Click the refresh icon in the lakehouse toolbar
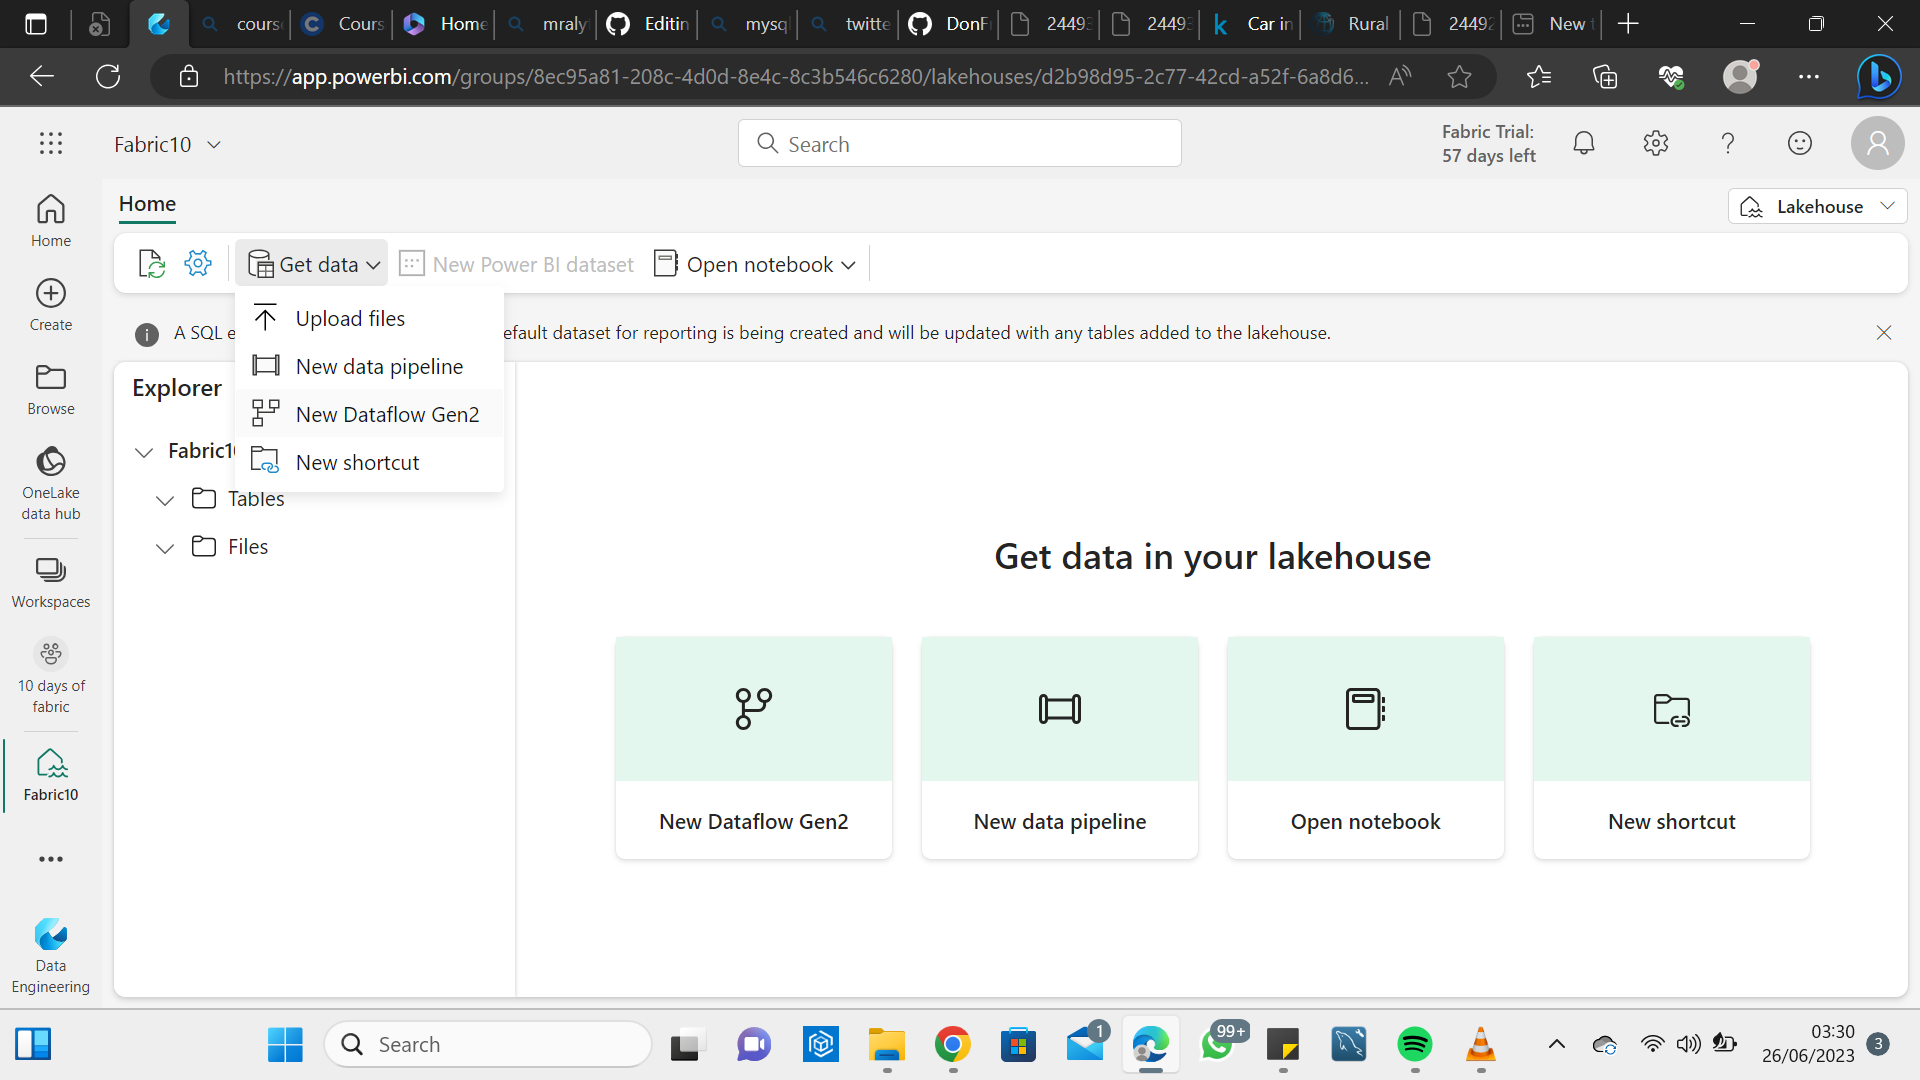The image size is (1920, 1080). (151, 263)
